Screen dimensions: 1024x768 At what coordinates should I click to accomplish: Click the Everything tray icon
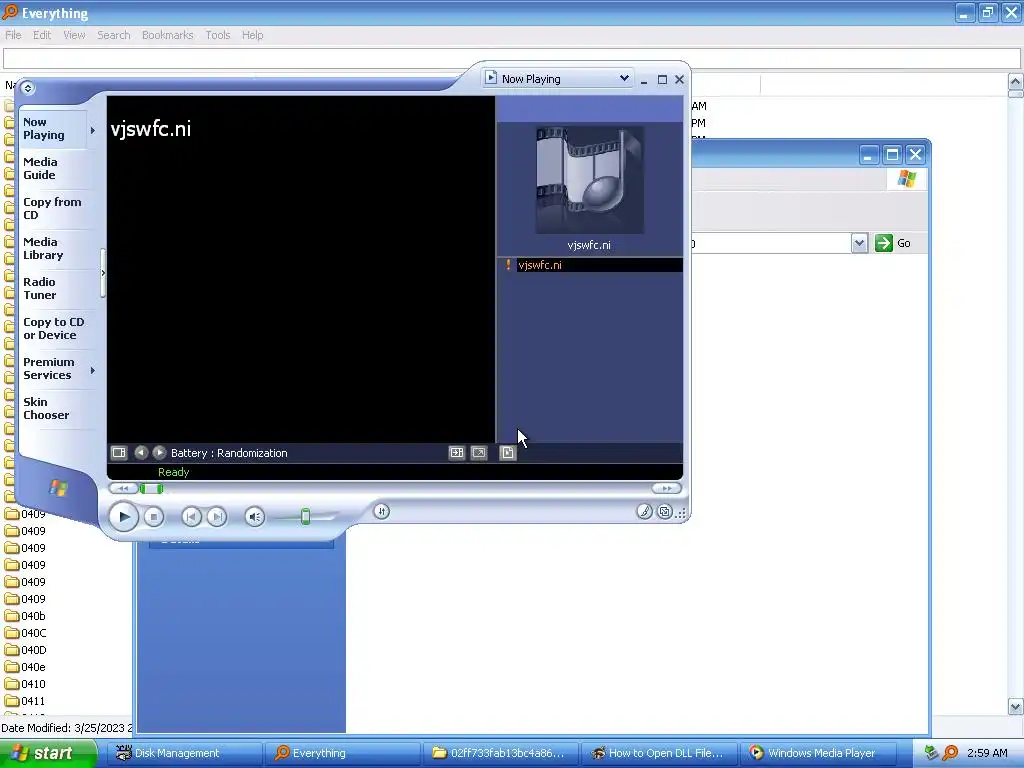(950, 753)
